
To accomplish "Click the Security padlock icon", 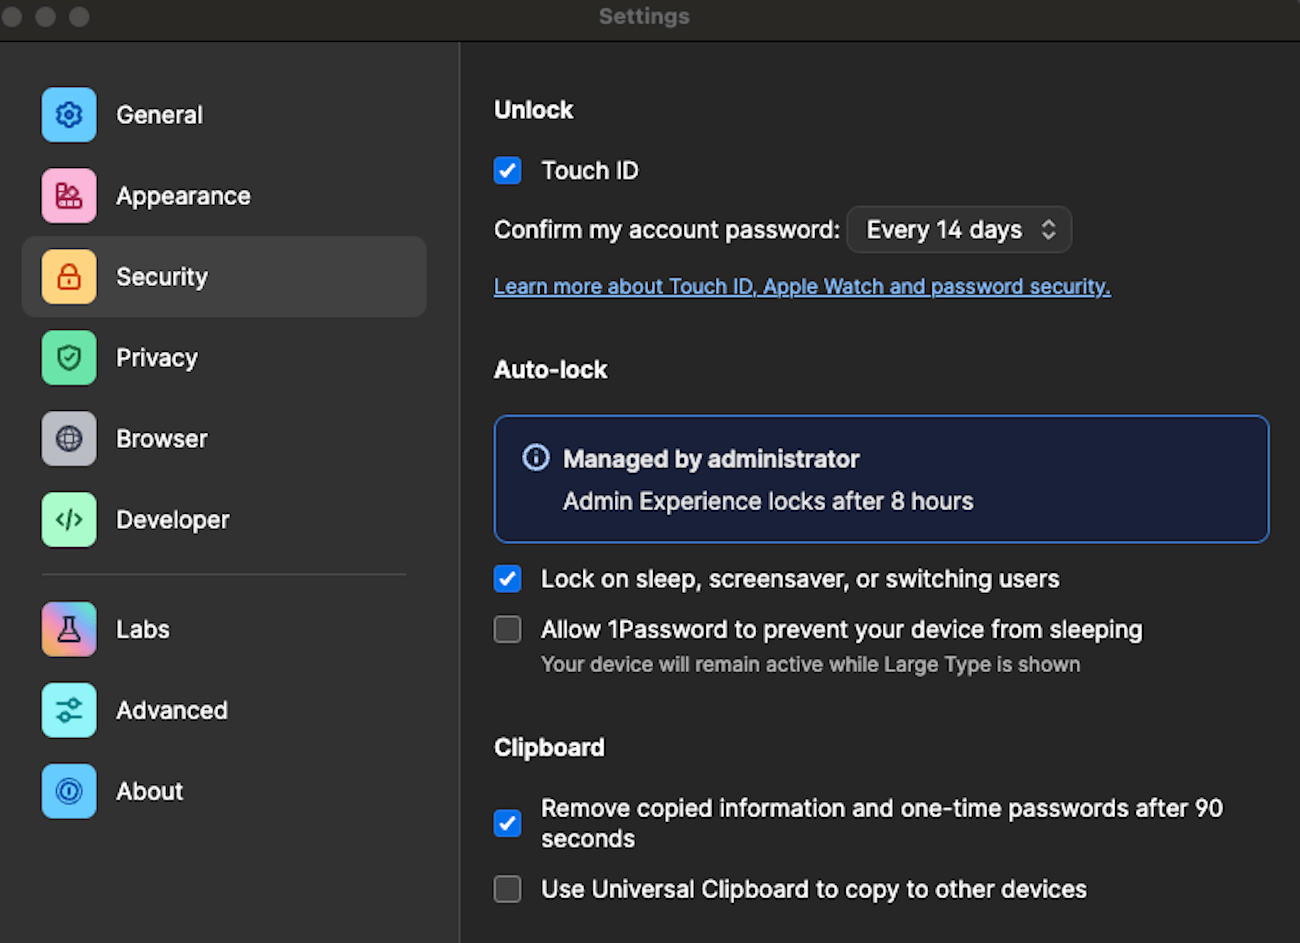I will pyautogui.click(x=68, y=277).
